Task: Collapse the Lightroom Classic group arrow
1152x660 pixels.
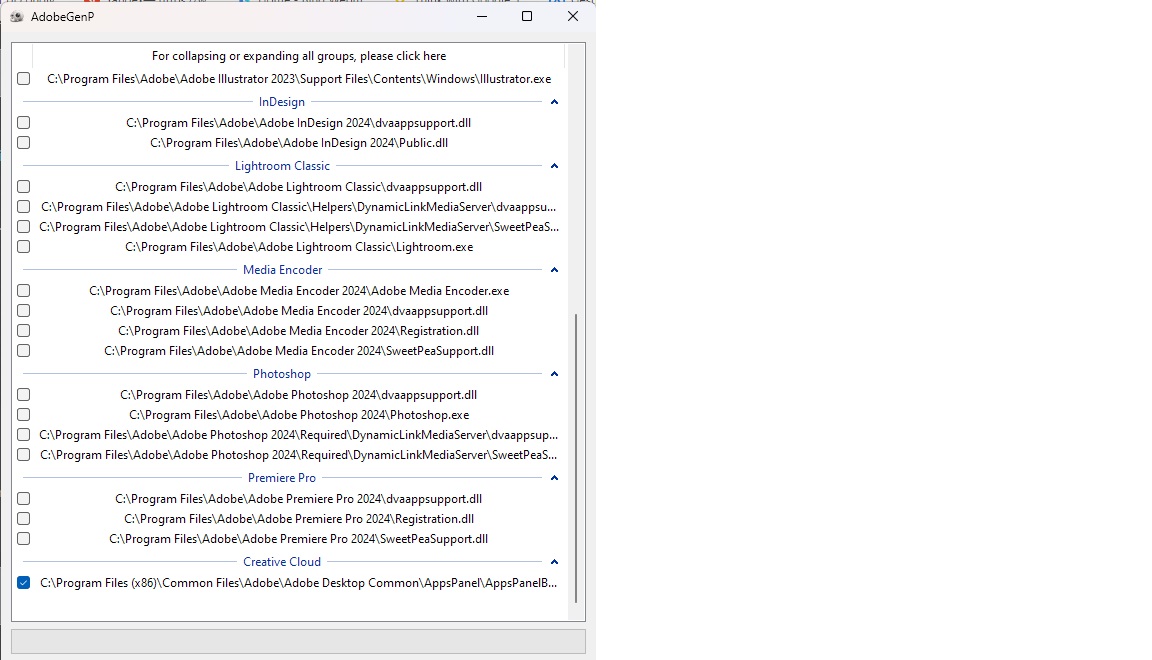Action: (x=555, y=166)
